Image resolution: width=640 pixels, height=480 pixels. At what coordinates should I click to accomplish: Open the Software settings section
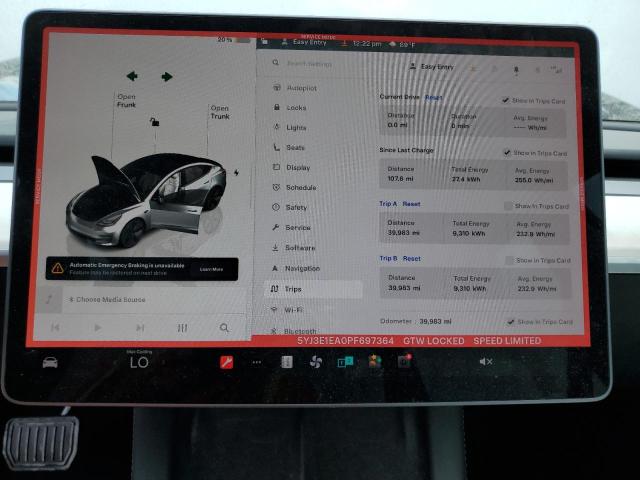299,247
